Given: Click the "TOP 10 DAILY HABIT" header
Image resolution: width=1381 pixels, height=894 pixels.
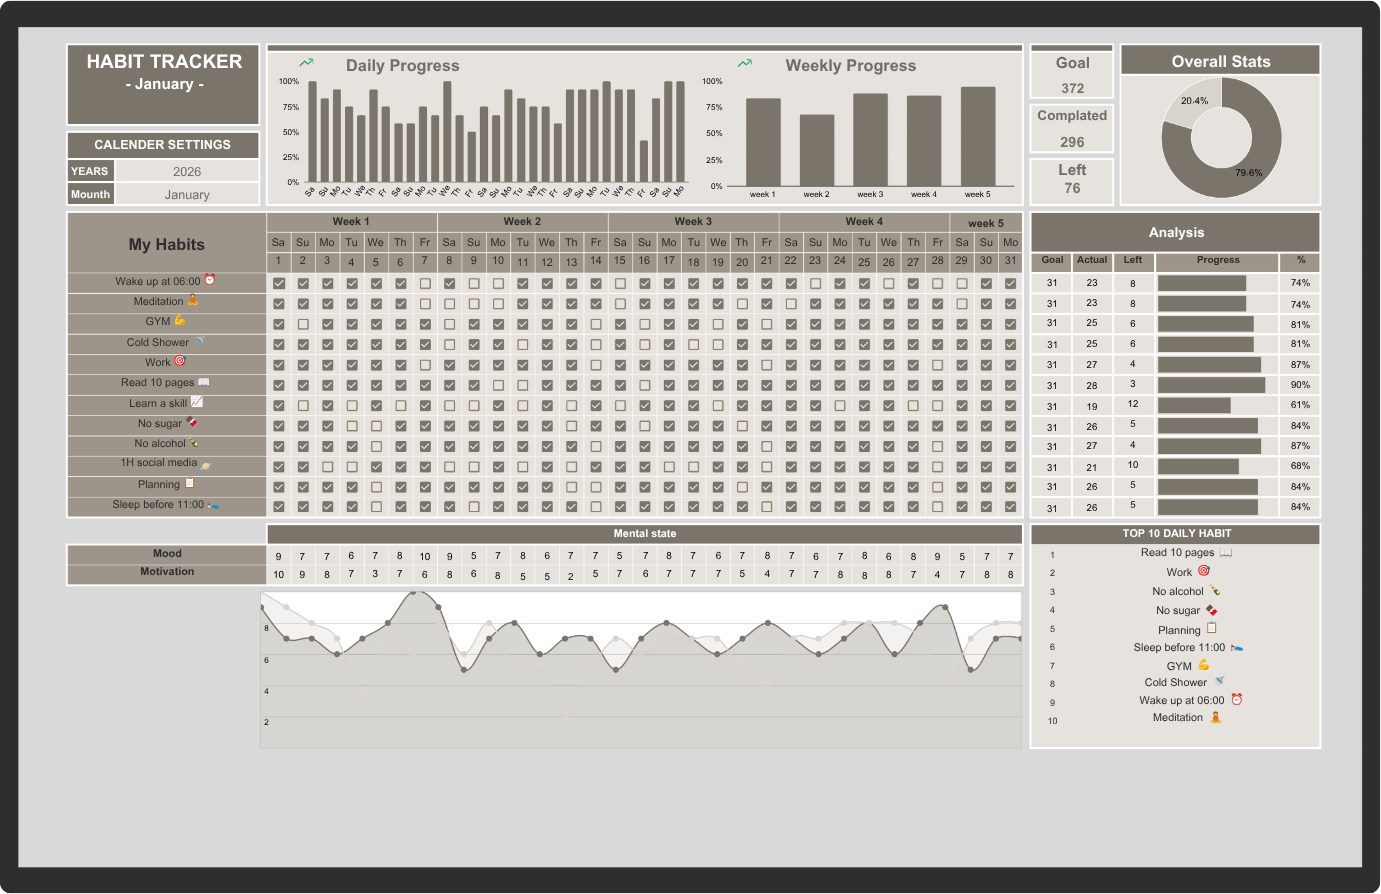Looking at the screenshot, I should [x=1176, y=533].
